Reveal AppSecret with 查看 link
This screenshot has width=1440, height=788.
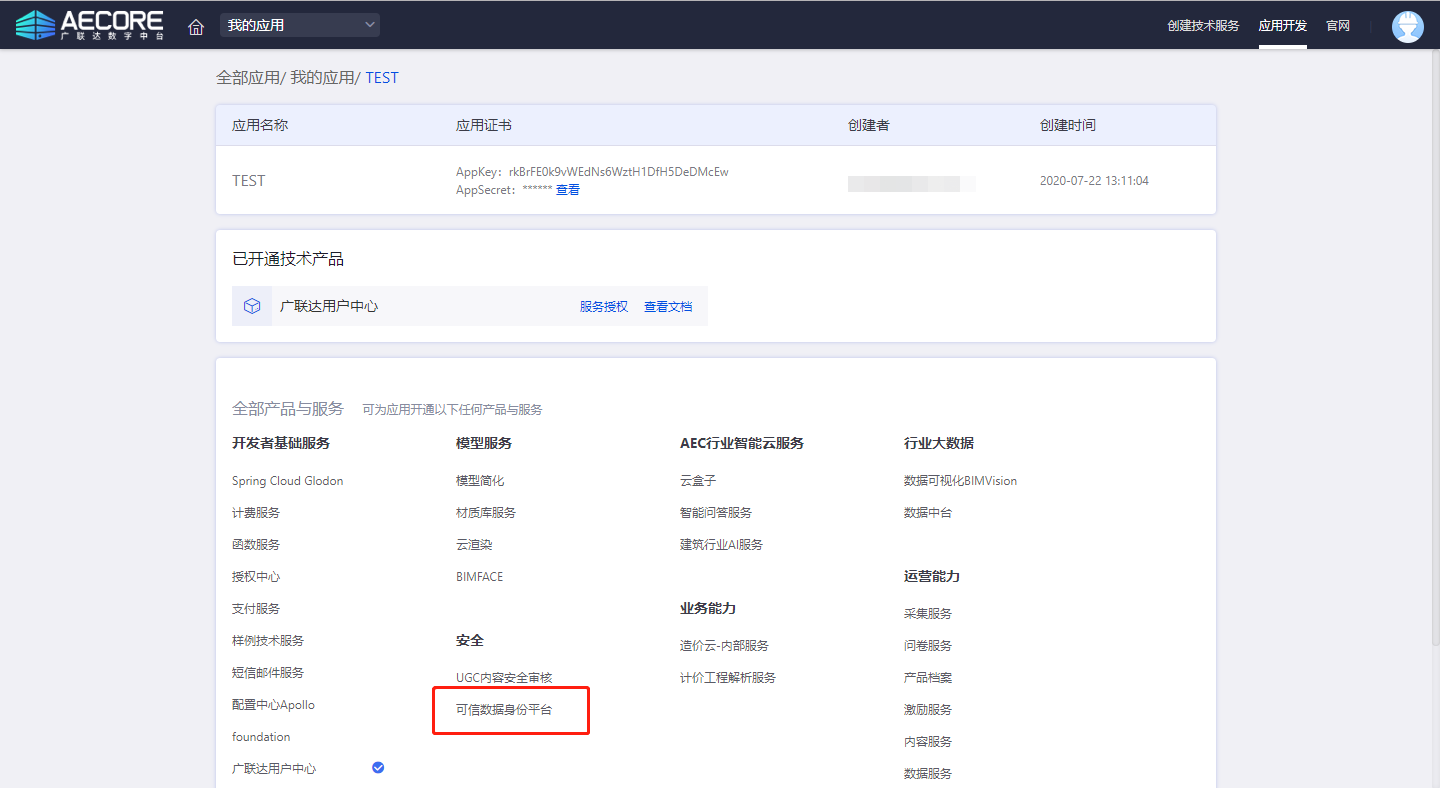pos(567,190)
